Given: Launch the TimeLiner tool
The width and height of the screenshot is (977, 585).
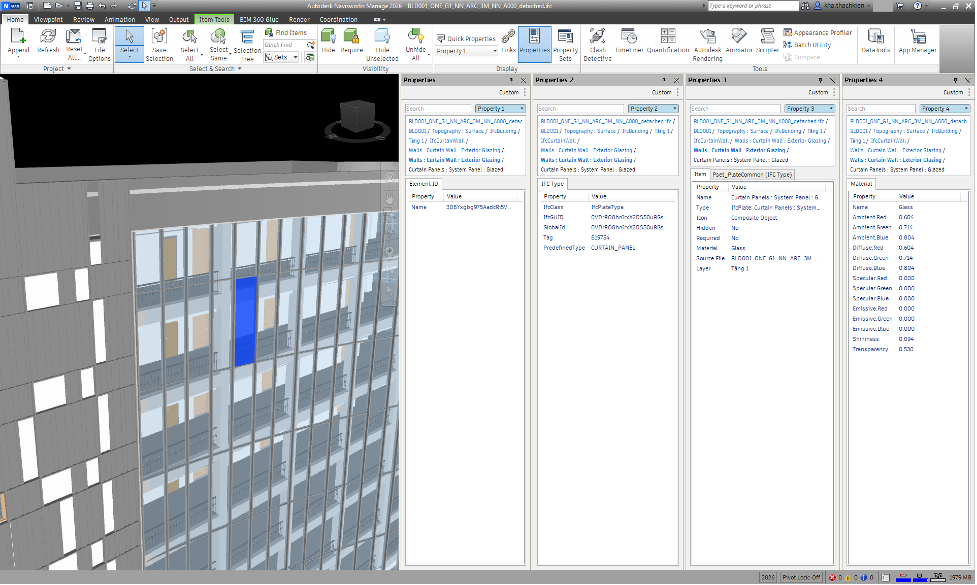Looking at the screenshot, I should point(629,41).
